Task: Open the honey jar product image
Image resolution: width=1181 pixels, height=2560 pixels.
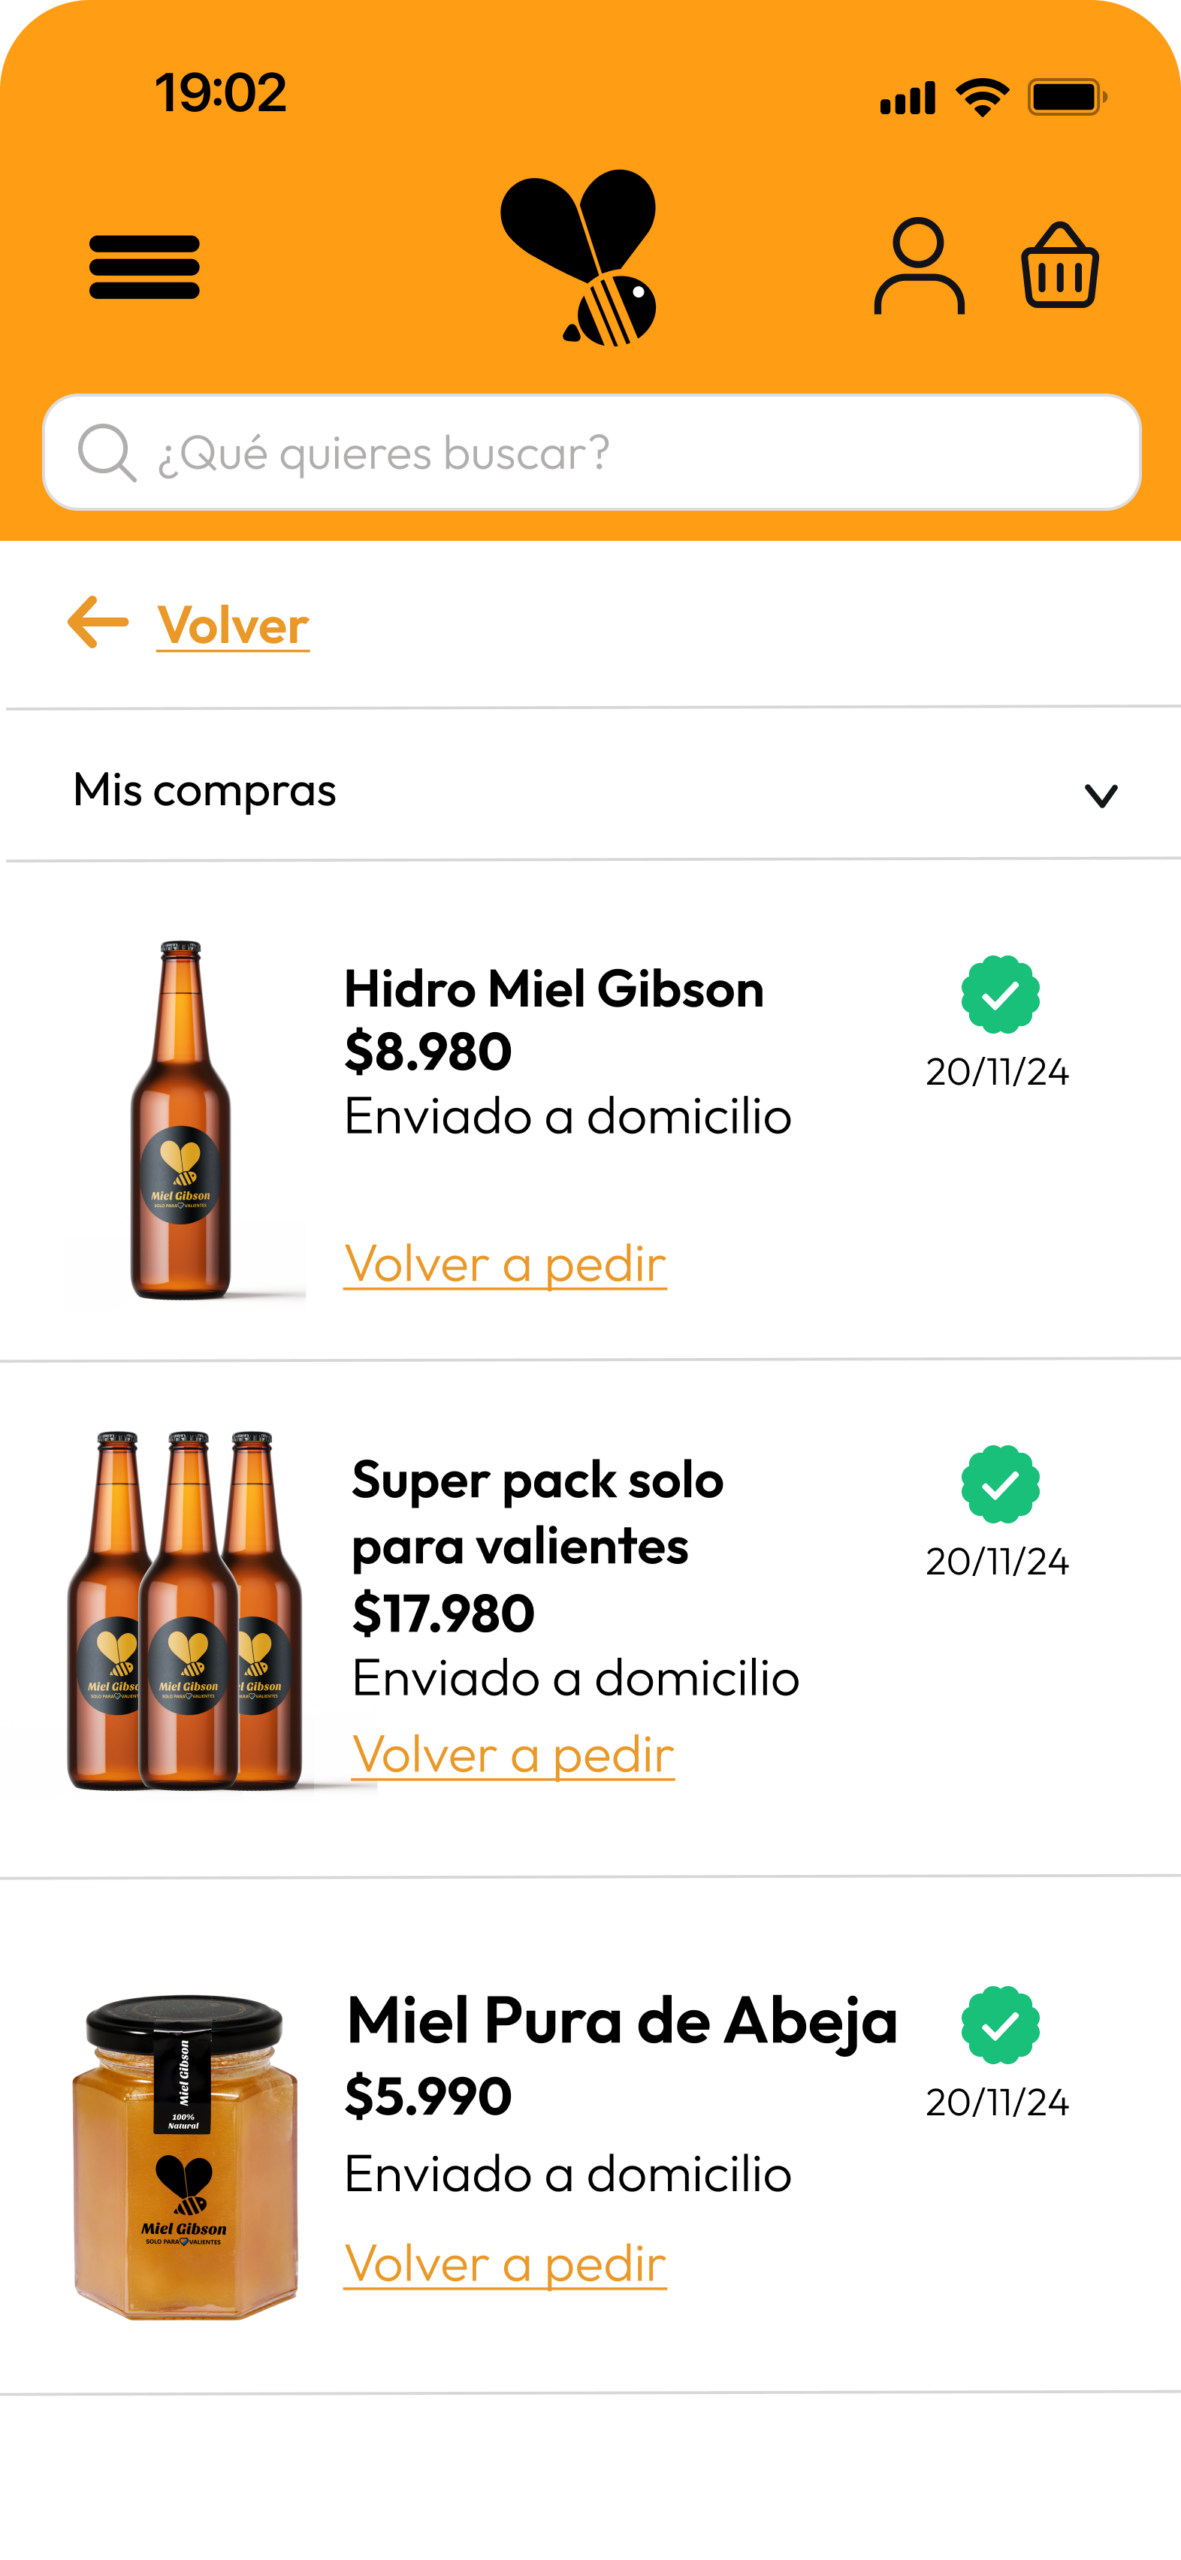Action: (x=185, y=2155)
